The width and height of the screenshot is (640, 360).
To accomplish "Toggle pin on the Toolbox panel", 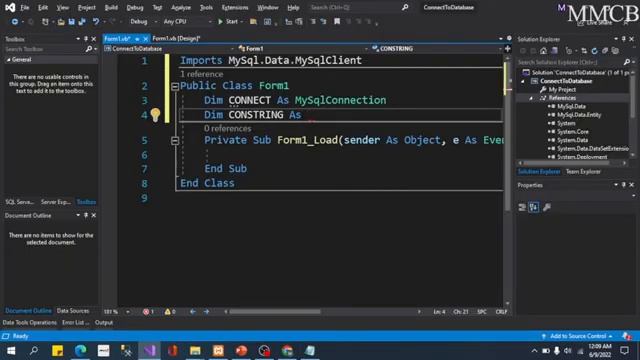I will coord(86,39).
